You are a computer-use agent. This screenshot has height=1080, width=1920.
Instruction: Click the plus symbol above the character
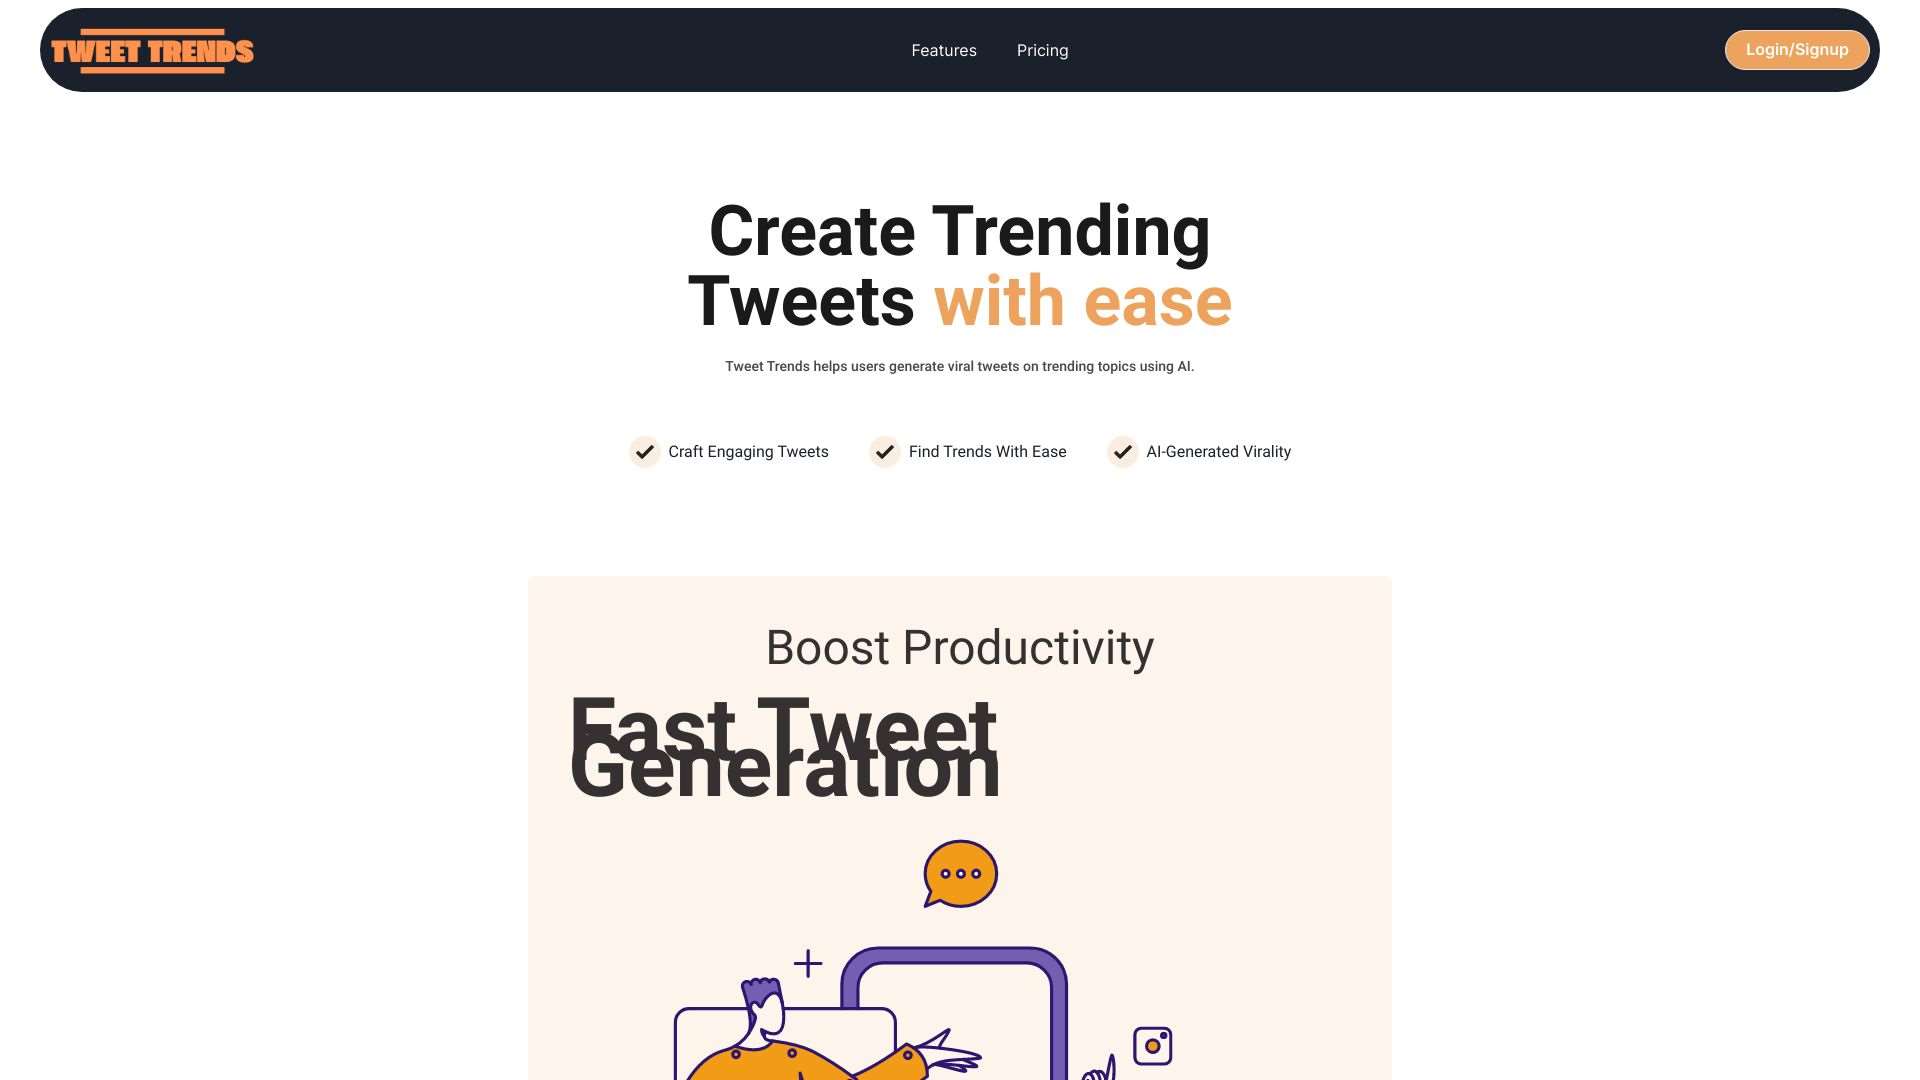click(806, 962)
